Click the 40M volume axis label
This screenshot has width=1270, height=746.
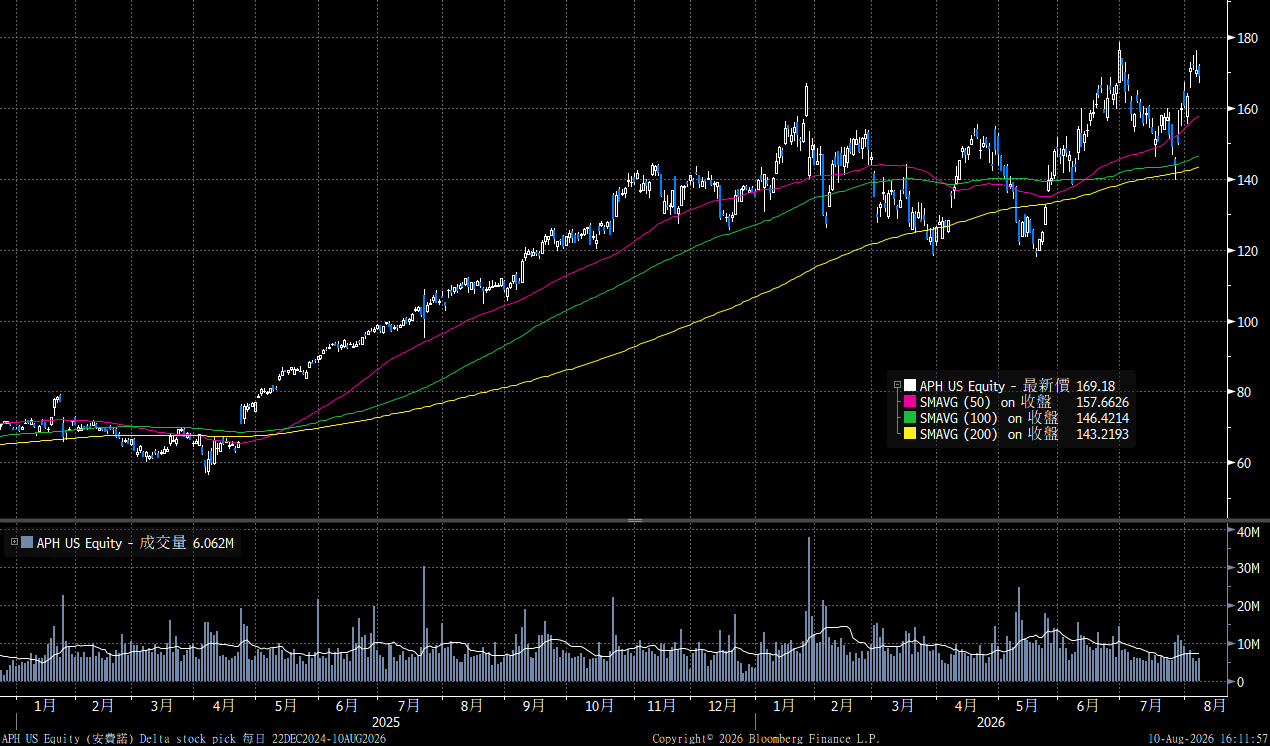pyautogui.click(x=1248, y=533)
